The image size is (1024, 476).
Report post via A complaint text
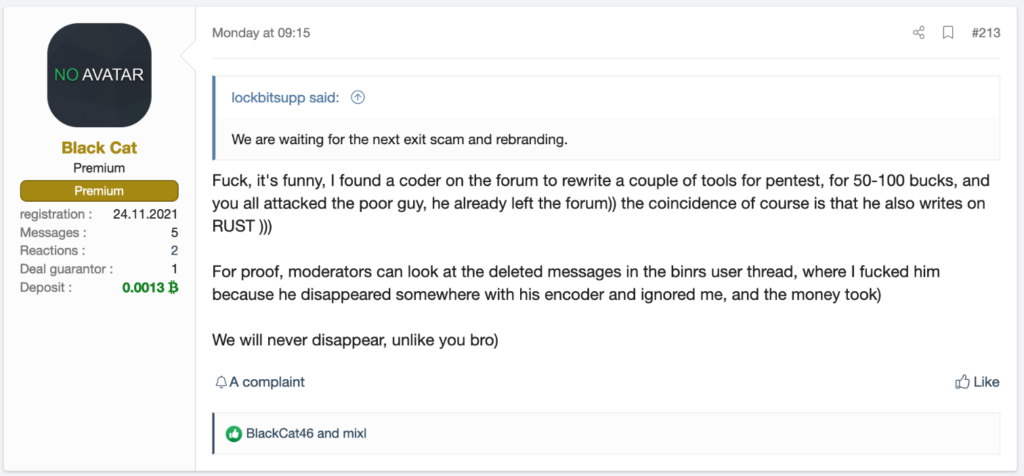[x=267, y=382]
